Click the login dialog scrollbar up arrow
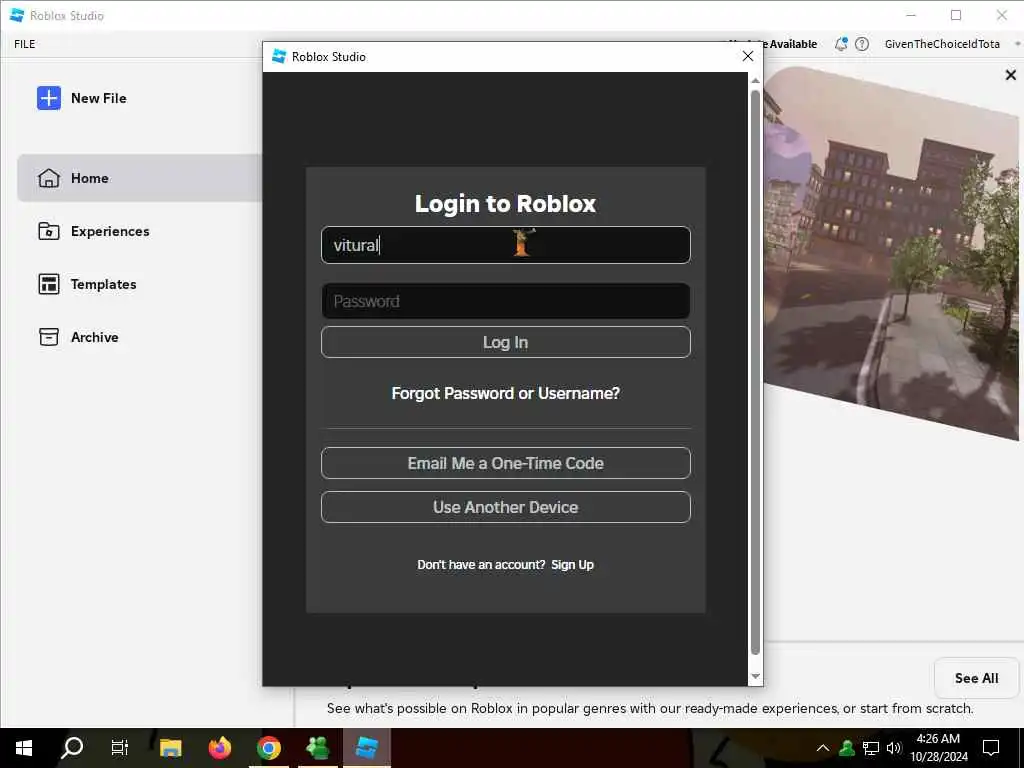The height and width of the screenshot is (768, 1024). point(756,80)
